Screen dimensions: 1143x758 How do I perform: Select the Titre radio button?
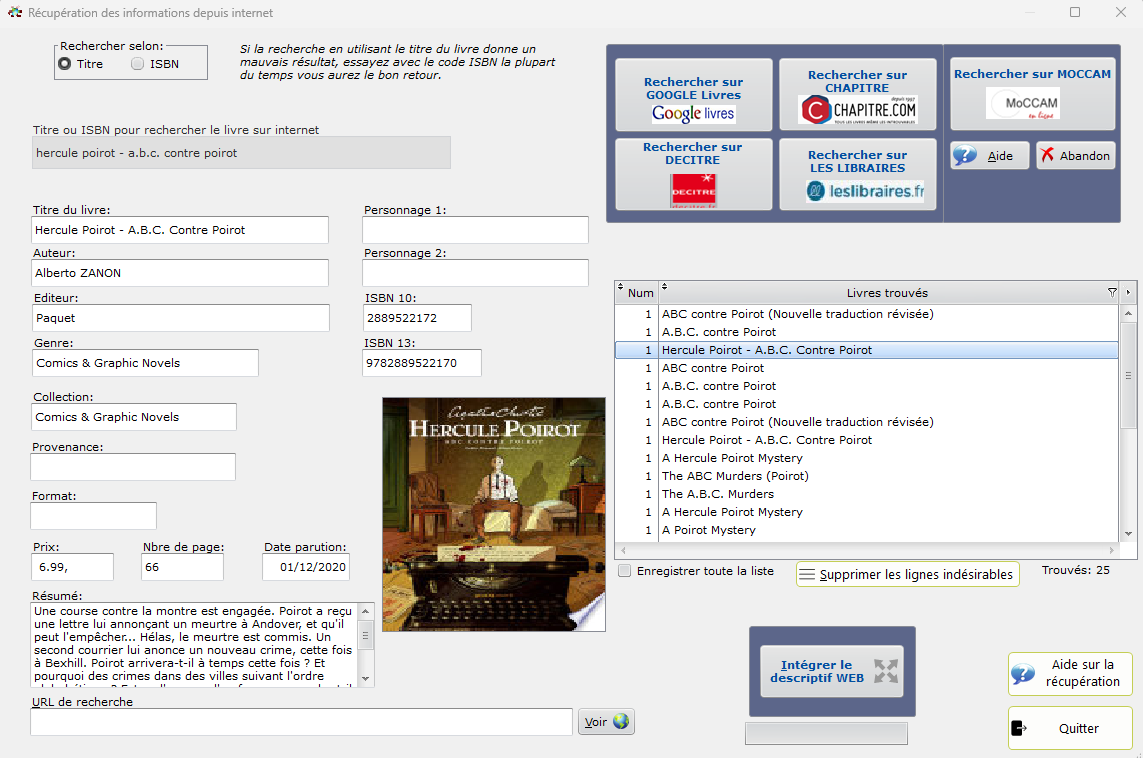[65, 64]
